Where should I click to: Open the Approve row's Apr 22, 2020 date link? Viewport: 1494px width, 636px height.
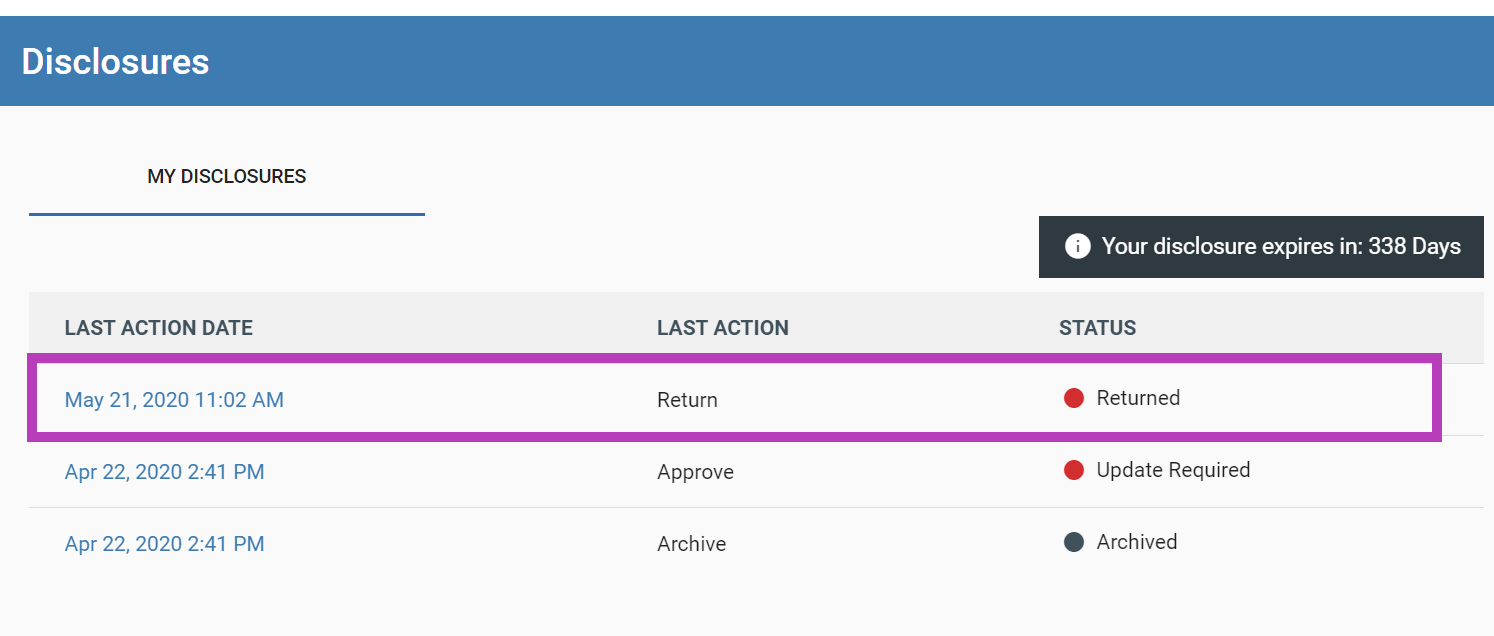tap(164, 472)
